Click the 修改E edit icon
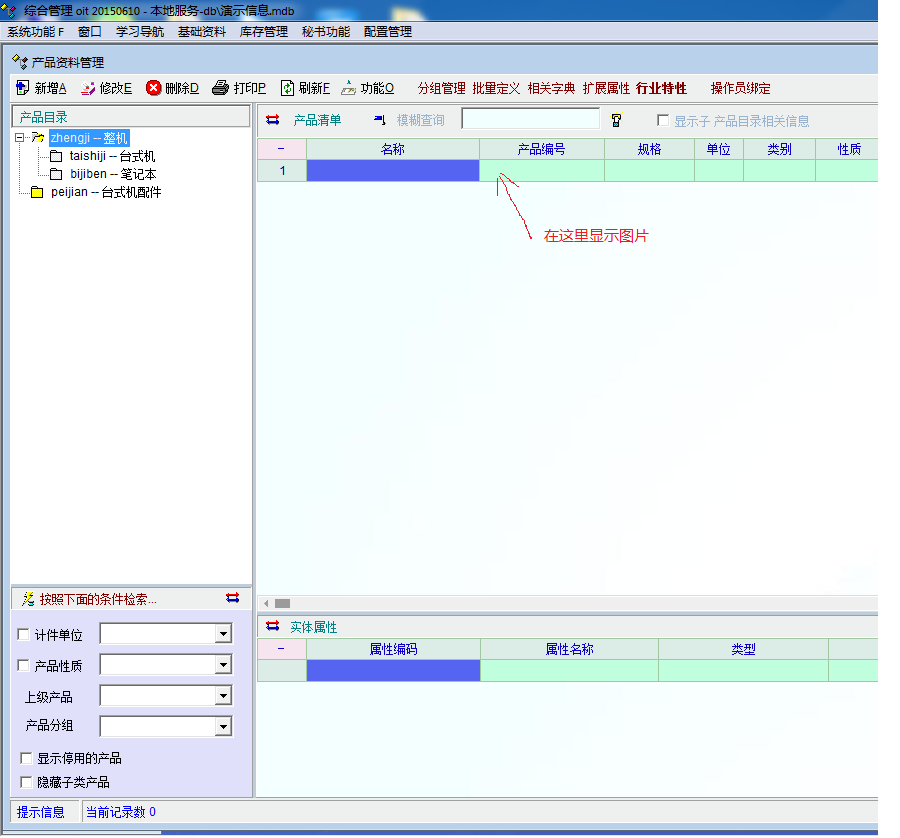 pyautogui.click(x=88, y=88)
